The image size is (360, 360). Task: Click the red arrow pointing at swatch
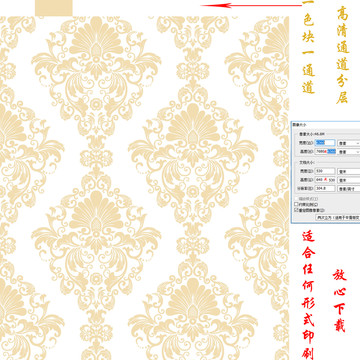[252, 5]
